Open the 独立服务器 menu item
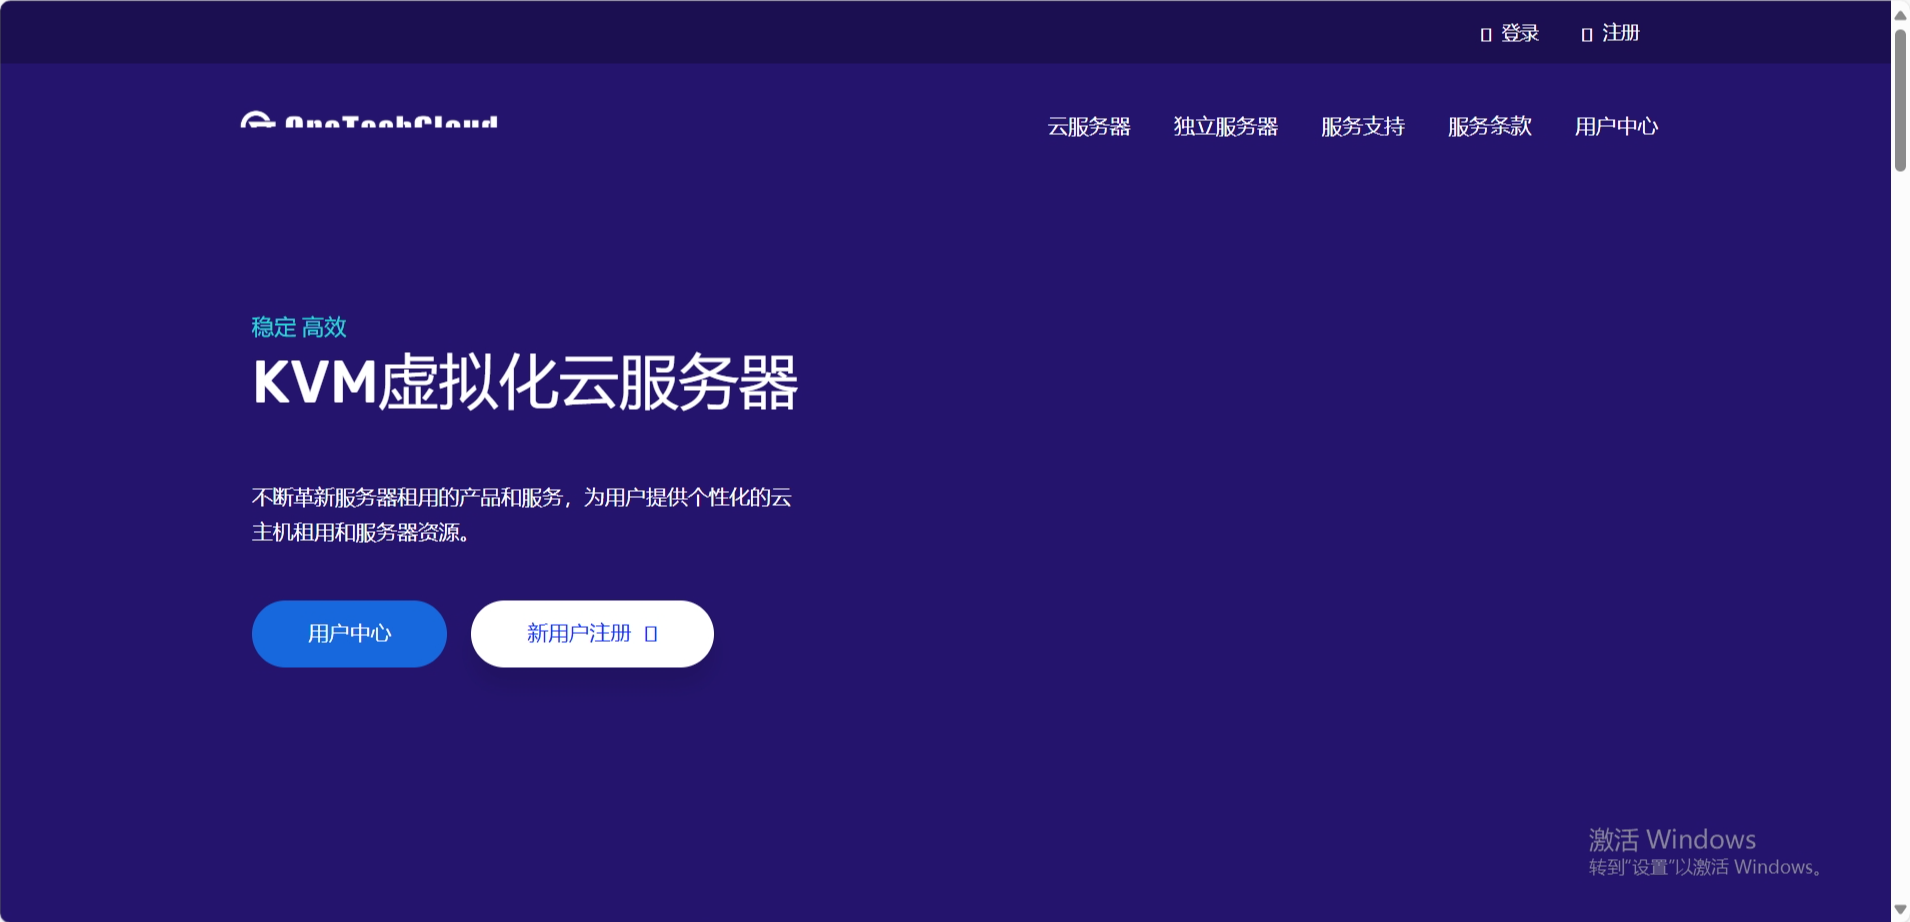This screenshot has height=922, width=1910. point(1226,126)
